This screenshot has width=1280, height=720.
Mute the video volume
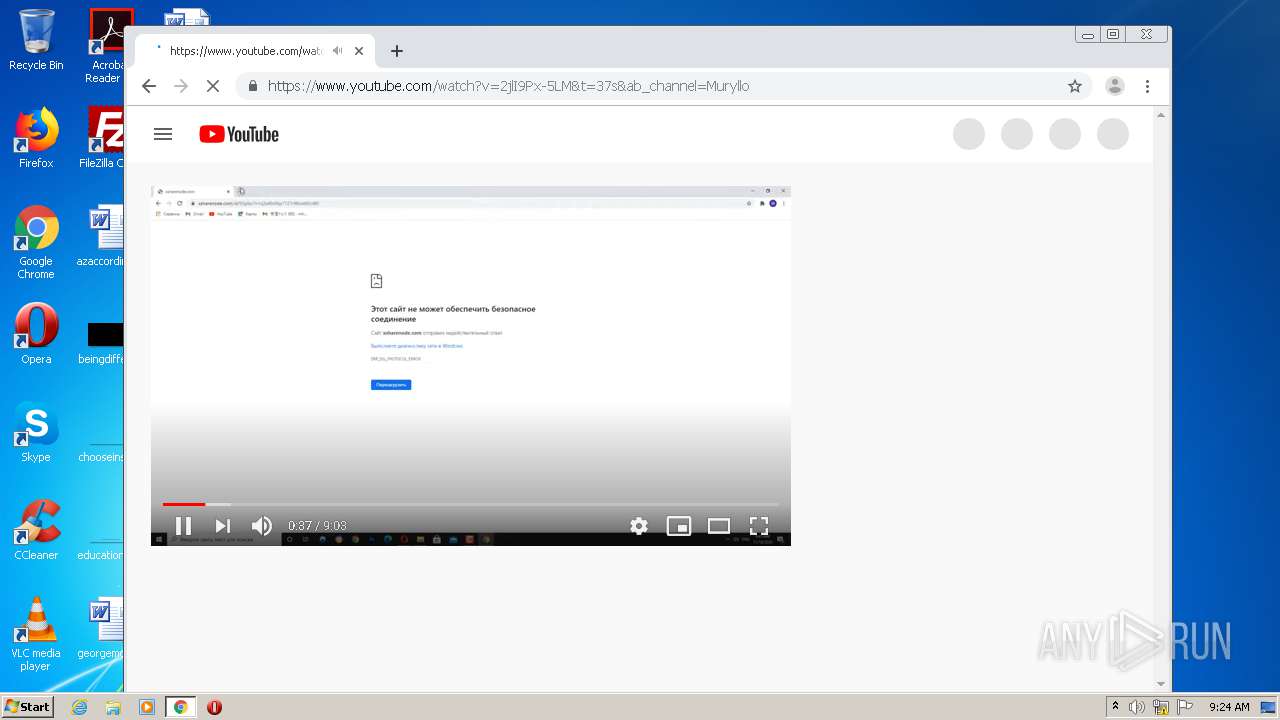tap(262, 526)
